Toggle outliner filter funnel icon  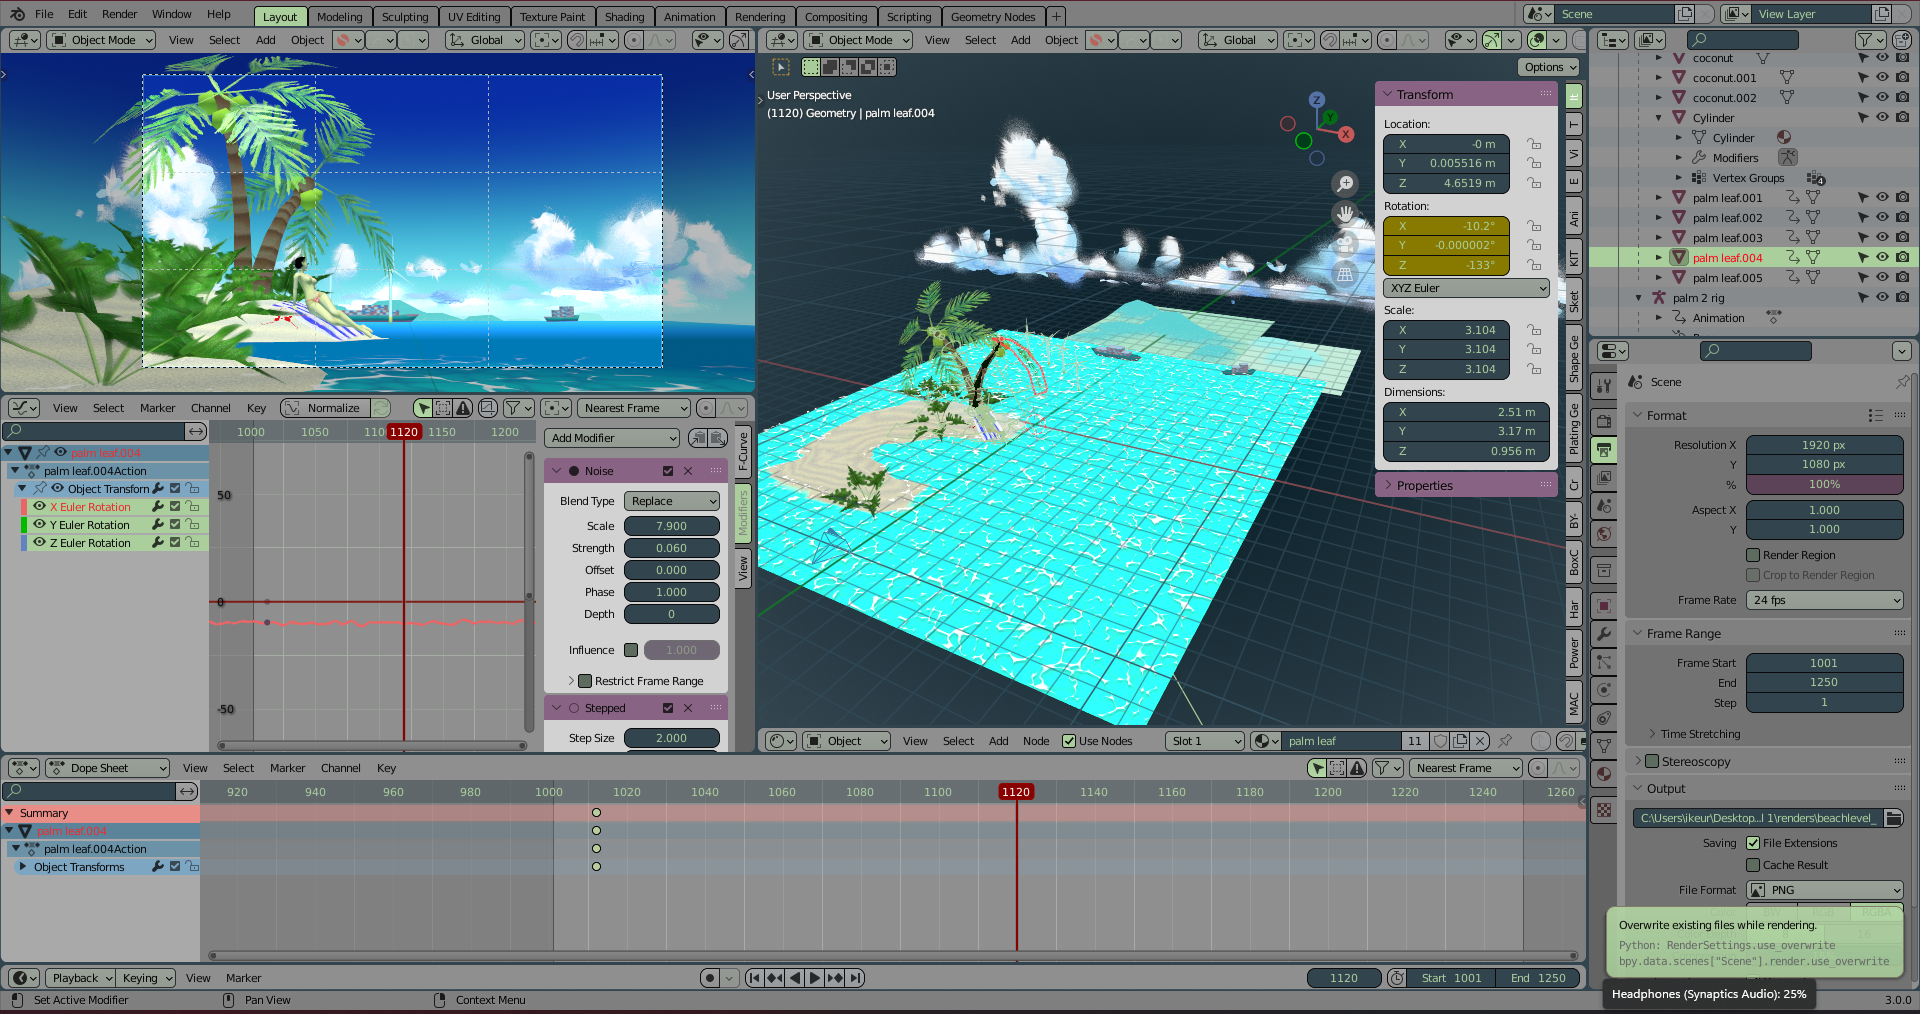[x=1865, y=40]
